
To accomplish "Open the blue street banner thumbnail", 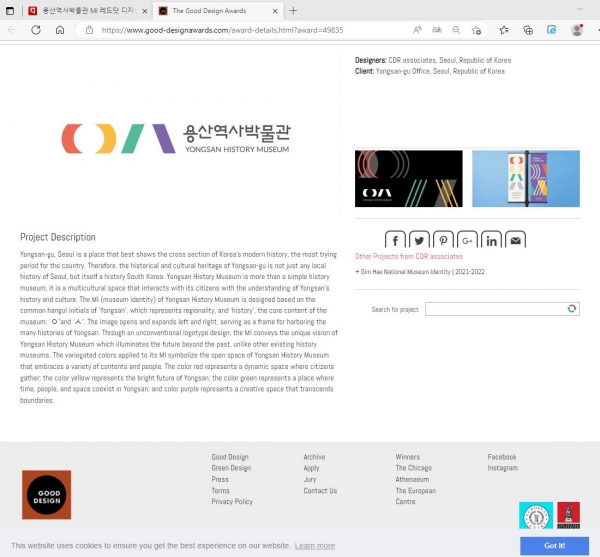I will pos(526,179).
